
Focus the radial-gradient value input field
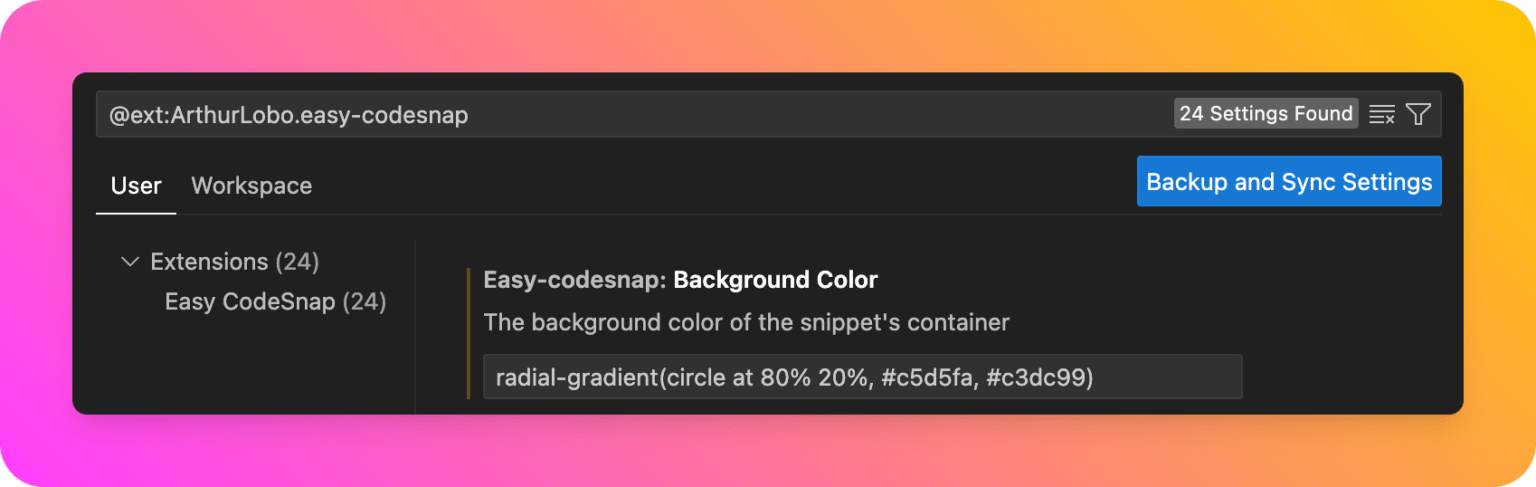click(x=862, y=377)
